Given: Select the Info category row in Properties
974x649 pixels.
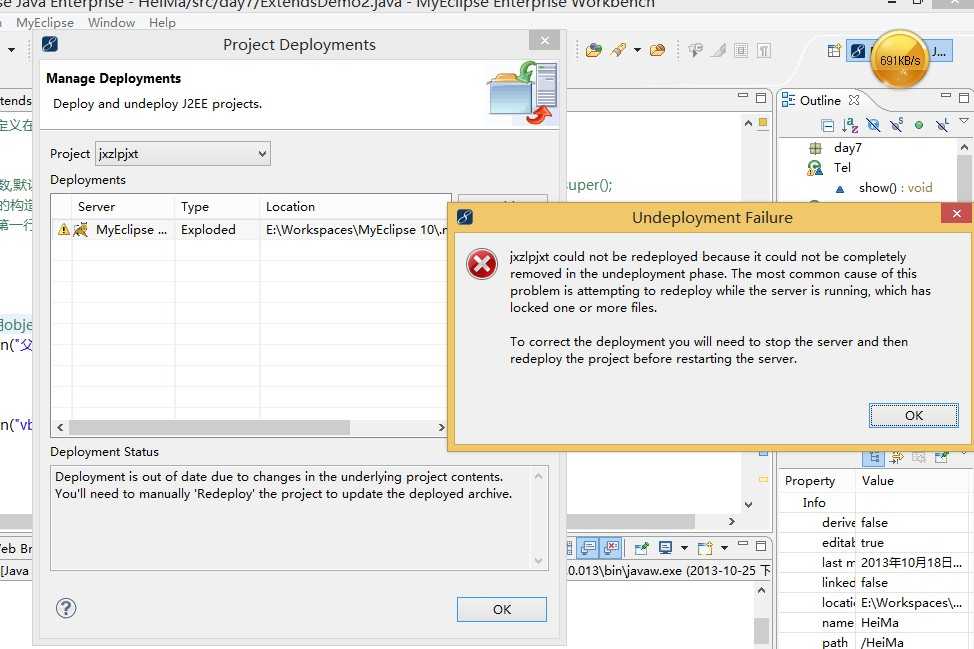Looking at the screenshot, I should click(874, 502).
